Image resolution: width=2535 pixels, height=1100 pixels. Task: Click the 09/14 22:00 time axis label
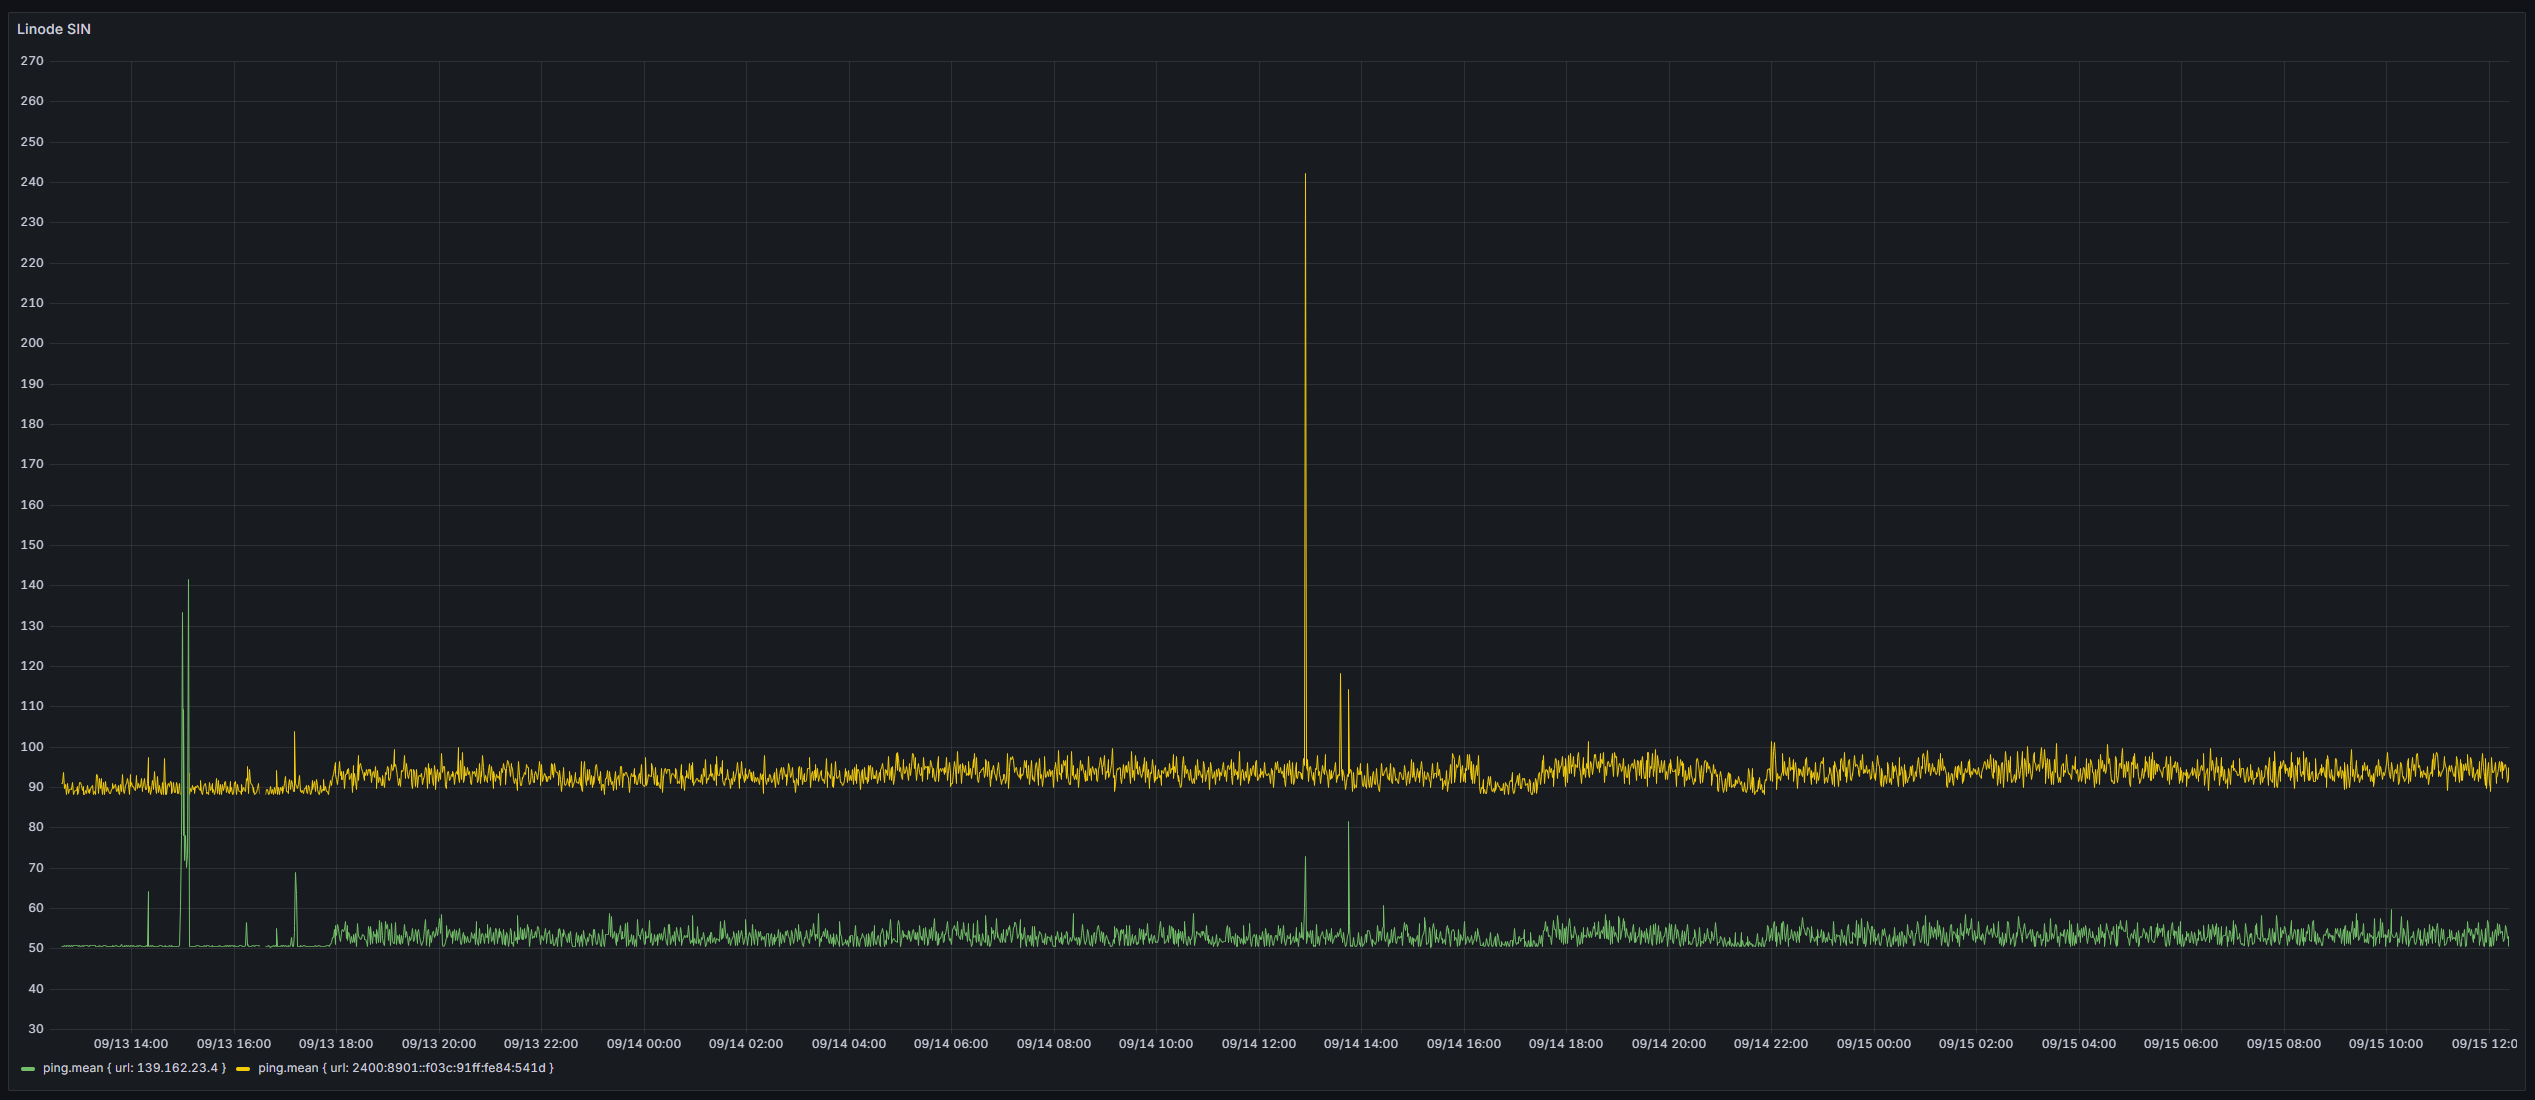(x=1770, y=1044)
